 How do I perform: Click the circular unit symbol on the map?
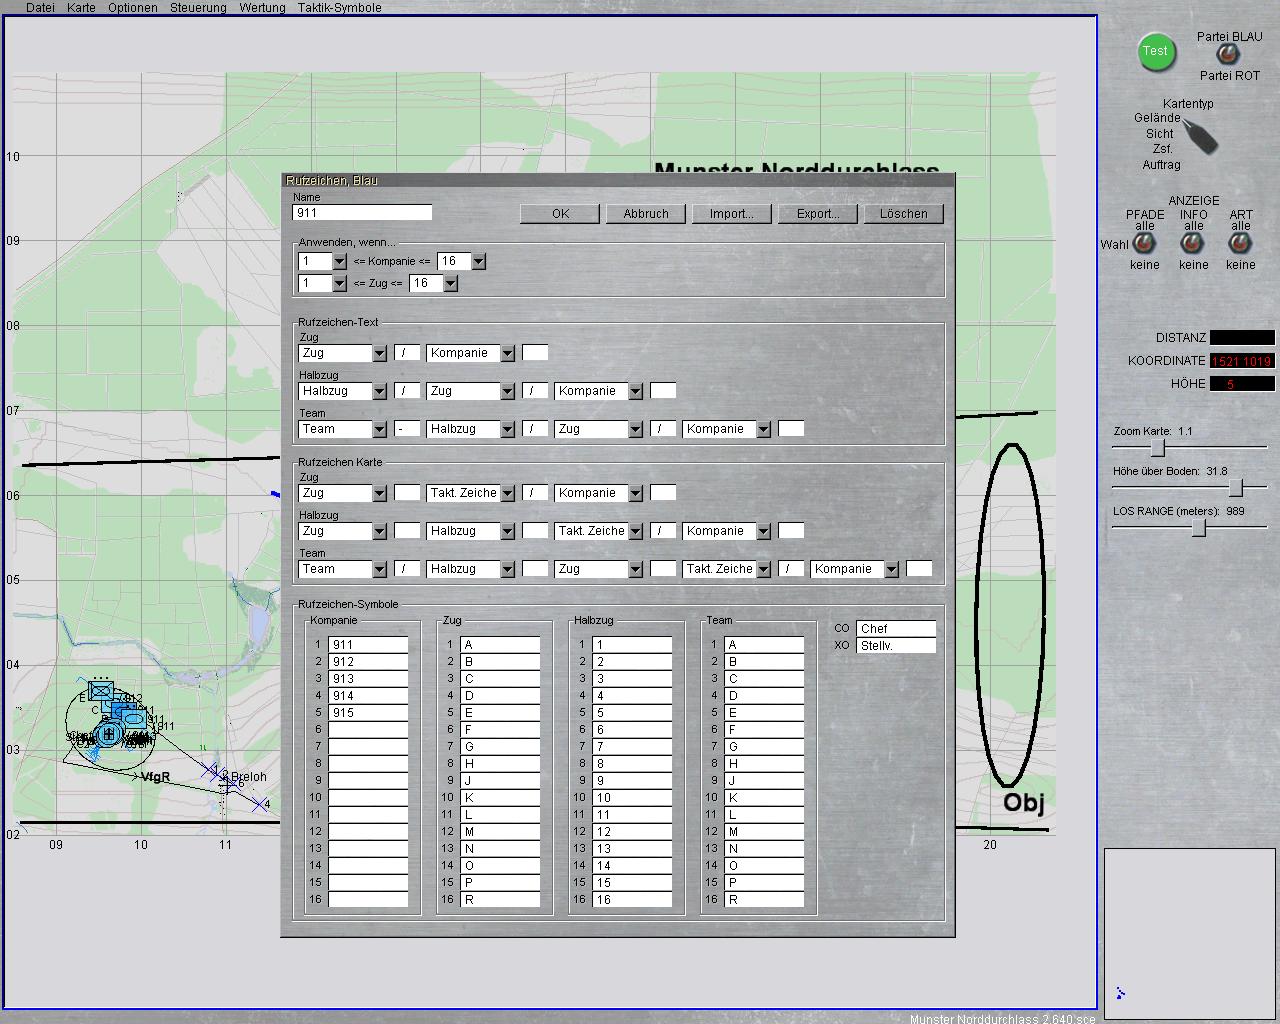[108, 734]
